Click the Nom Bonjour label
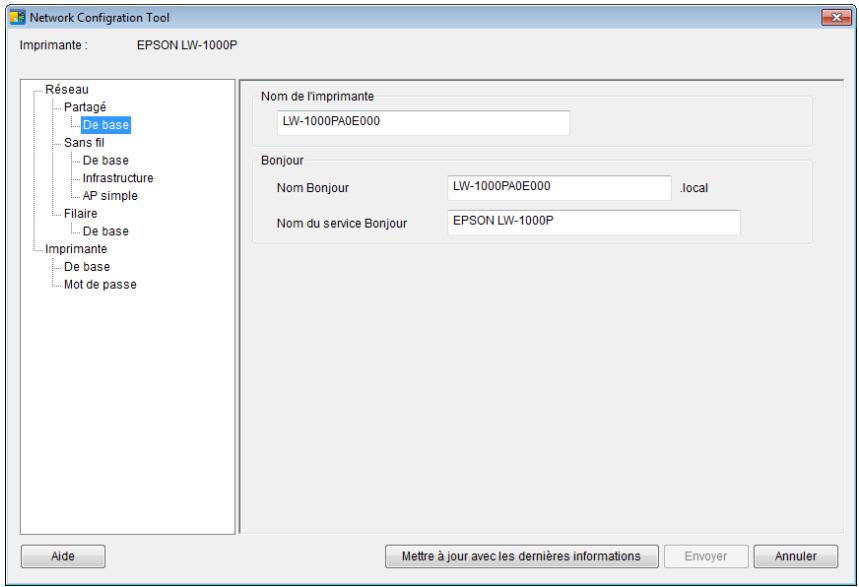The image size is (859, 587). pos(313,188)
